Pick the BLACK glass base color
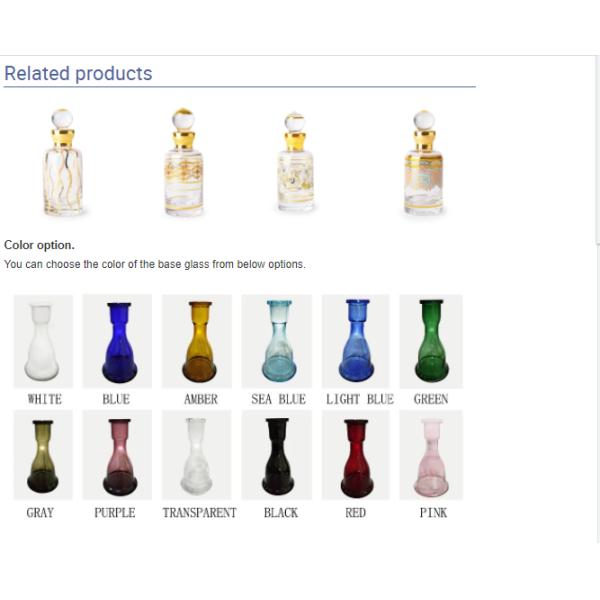This screenshot has width=600, height=600. pyautogui.click(x=277, y=455)
